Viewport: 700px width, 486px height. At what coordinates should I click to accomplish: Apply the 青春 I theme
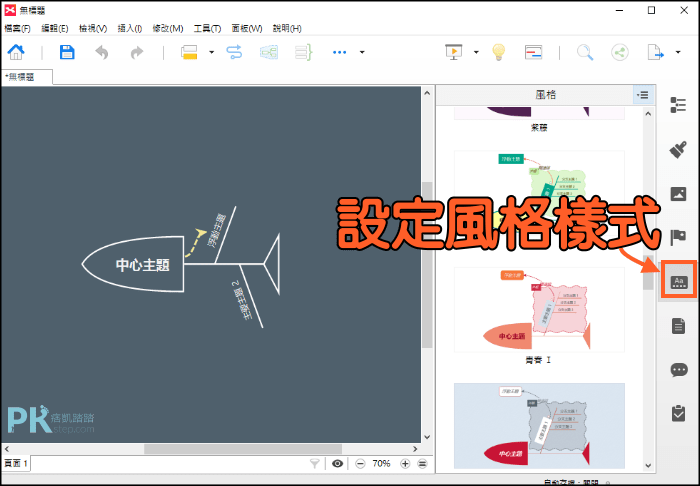(x=539, y=309)
